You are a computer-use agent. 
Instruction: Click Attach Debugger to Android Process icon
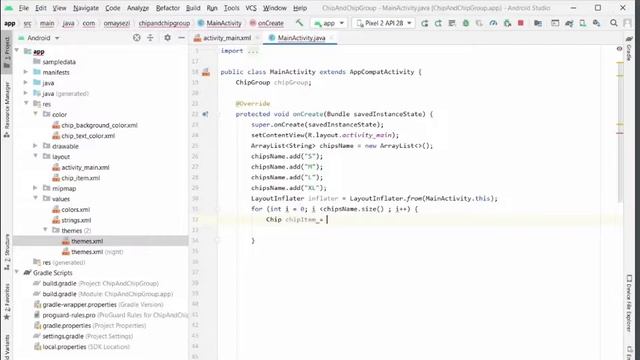(507, 23)
